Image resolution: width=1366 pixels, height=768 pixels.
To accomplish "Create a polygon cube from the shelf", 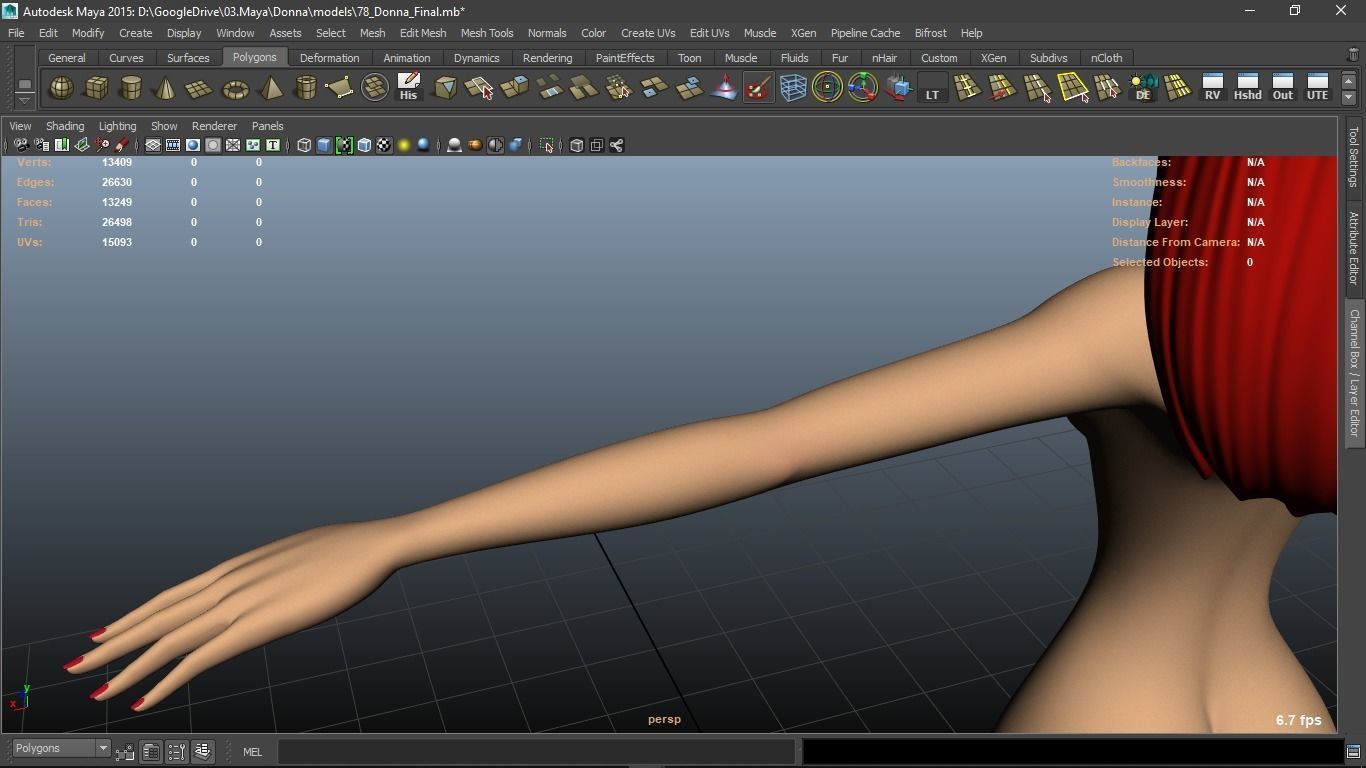I will pyautogui.click(x=96, y=88).
